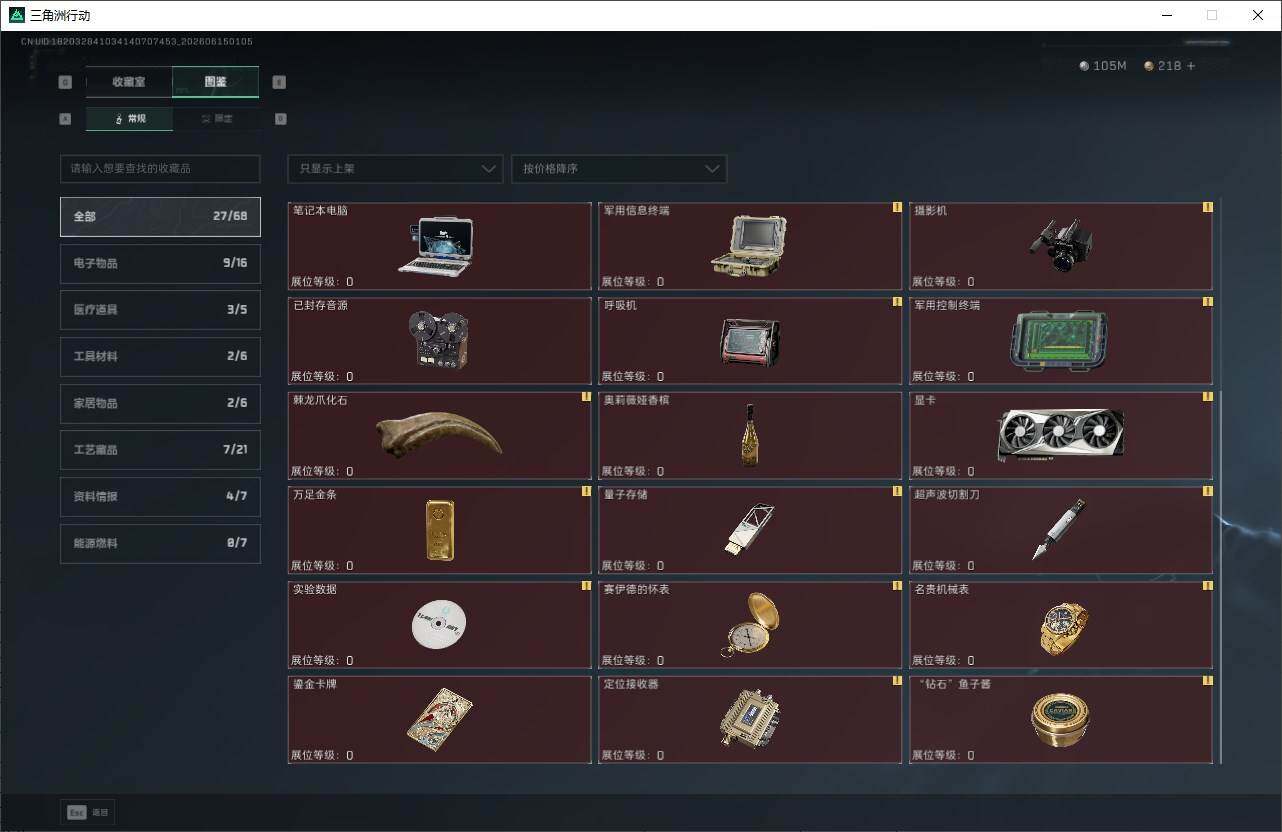This screenshot has width=1282, height=832.
Task: Click the 量子存储 item name label
Action: 626,495
